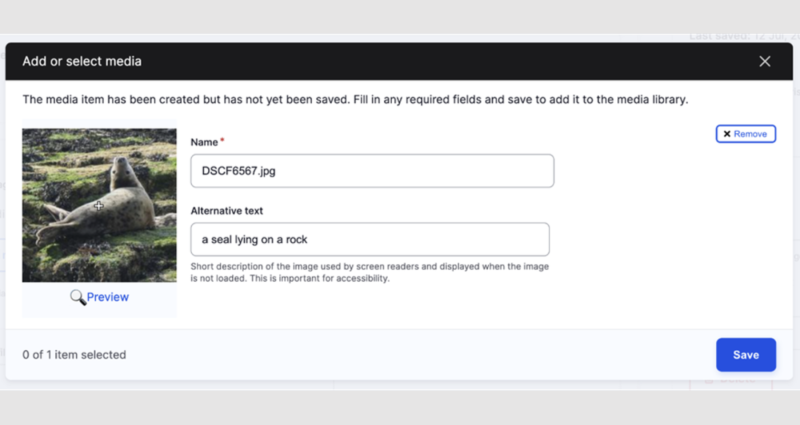This screenshot has height=425, width=800.
Task: Save the media item
Action: tap(746, 355)
